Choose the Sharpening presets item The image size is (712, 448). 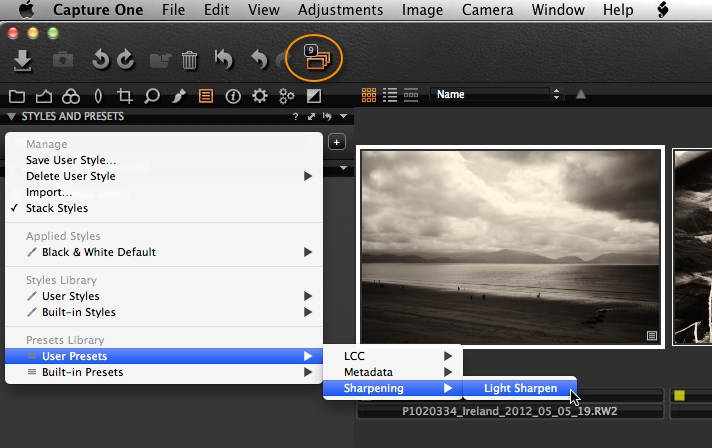tap(393, 389)
